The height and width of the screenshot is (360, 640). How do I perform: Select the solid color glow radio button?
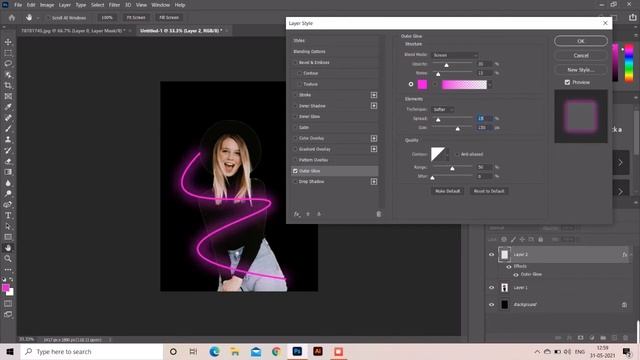click(411, 84)
